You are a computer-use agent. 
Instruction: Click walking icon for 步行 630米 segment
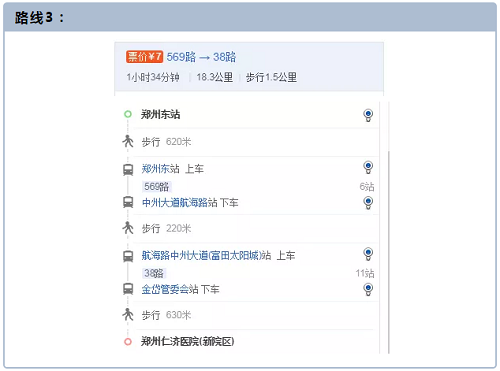(x=128, y=314)
